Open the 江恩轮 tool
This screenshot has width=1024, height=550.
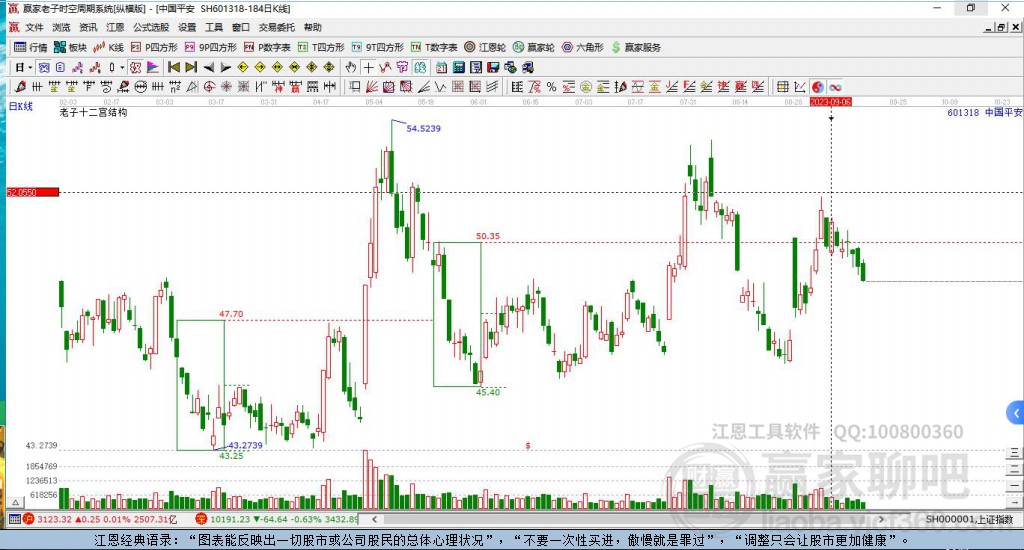pos(485,47)
